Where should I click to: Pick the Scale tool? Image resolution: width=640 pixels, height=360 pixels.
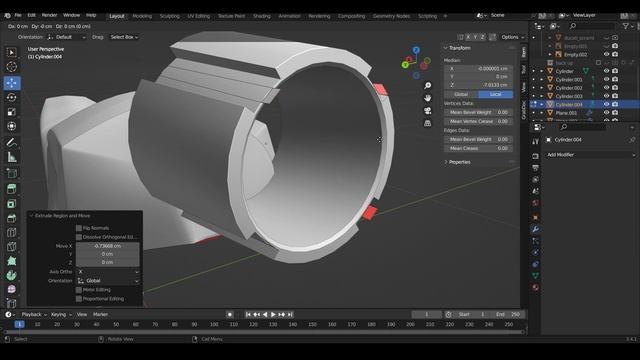[x=11, y=111]
